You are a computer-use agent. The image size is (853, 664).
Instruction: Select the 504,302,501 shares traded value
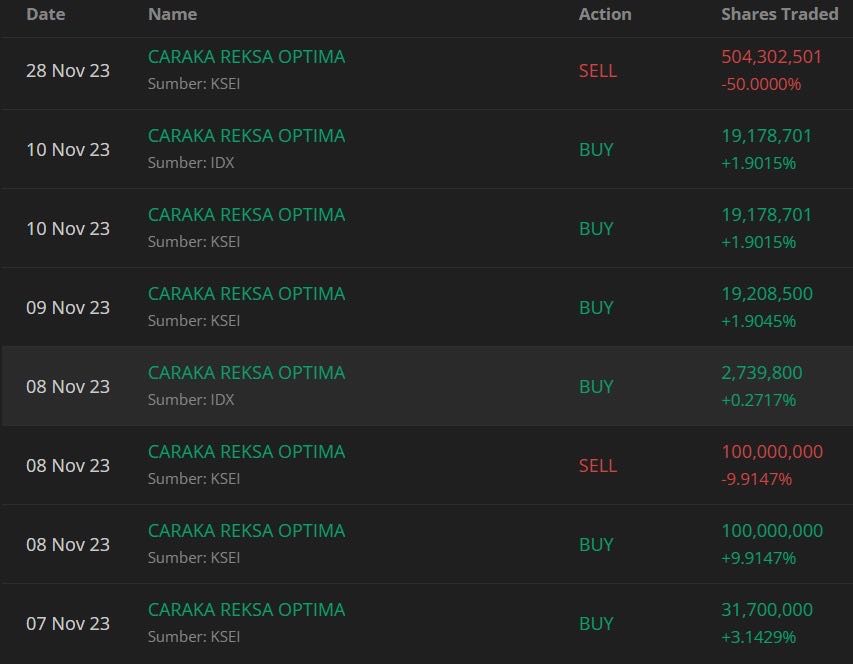click(771, 57)
